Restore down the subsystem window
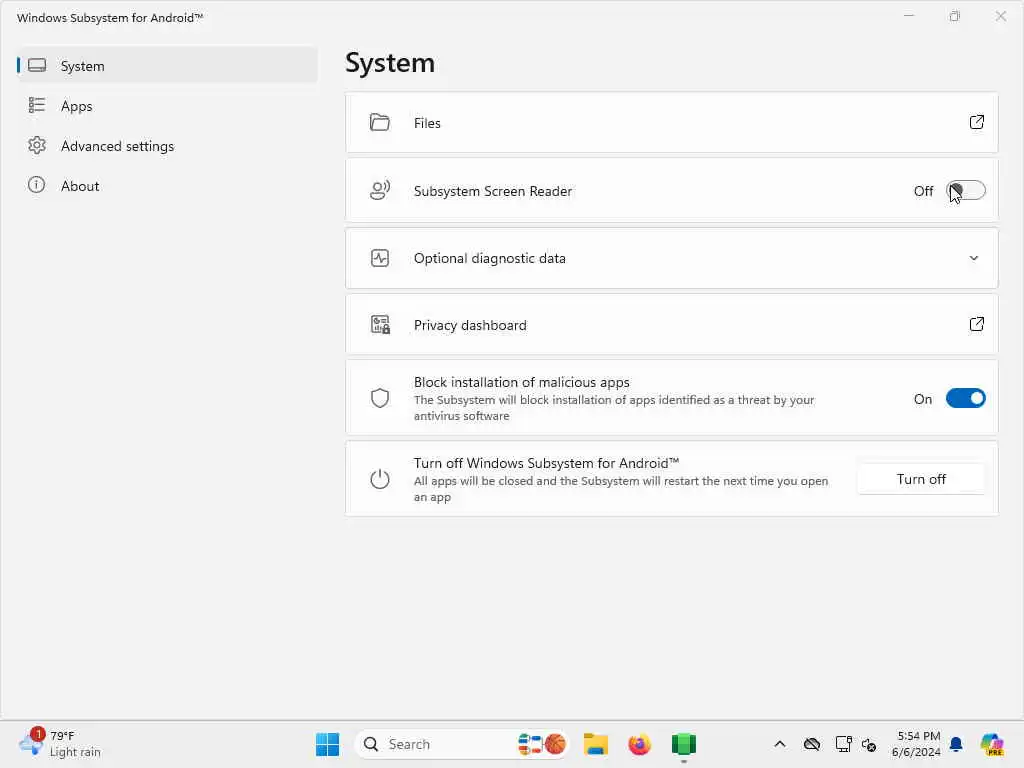The image size is (1024, 768). coord(955,16)
